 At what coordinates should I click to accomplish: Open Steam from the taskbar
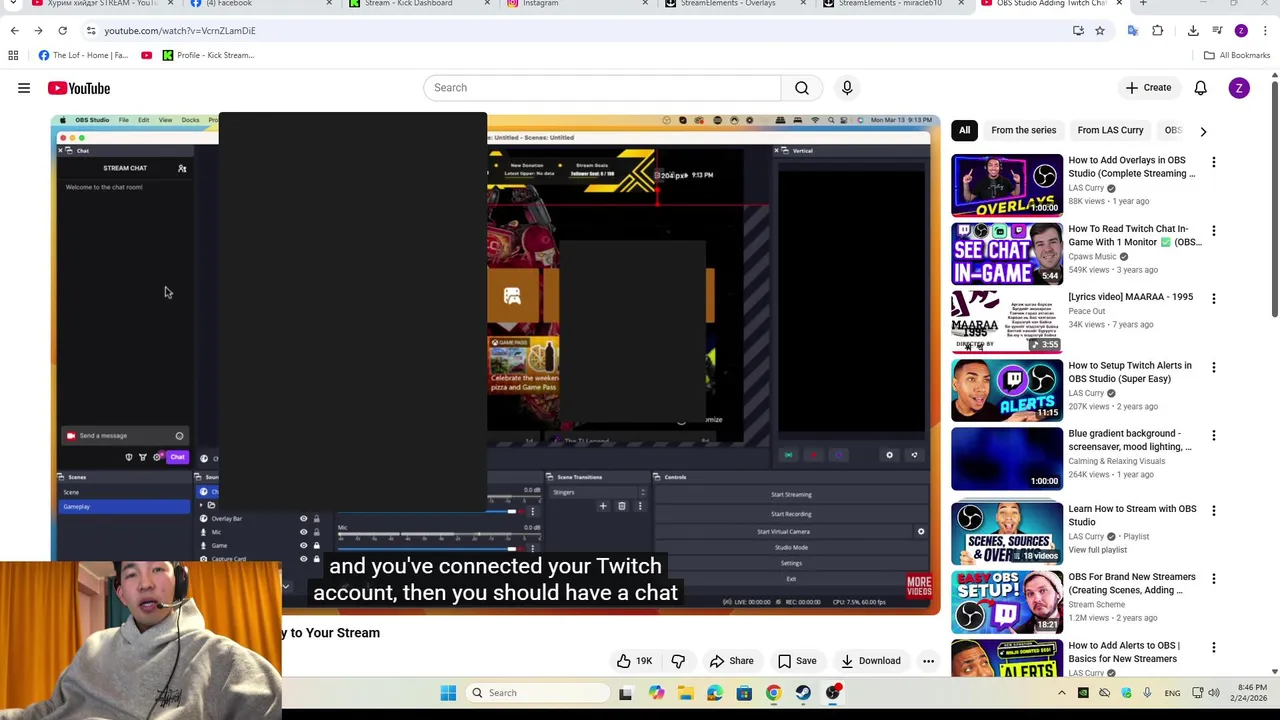803,693
